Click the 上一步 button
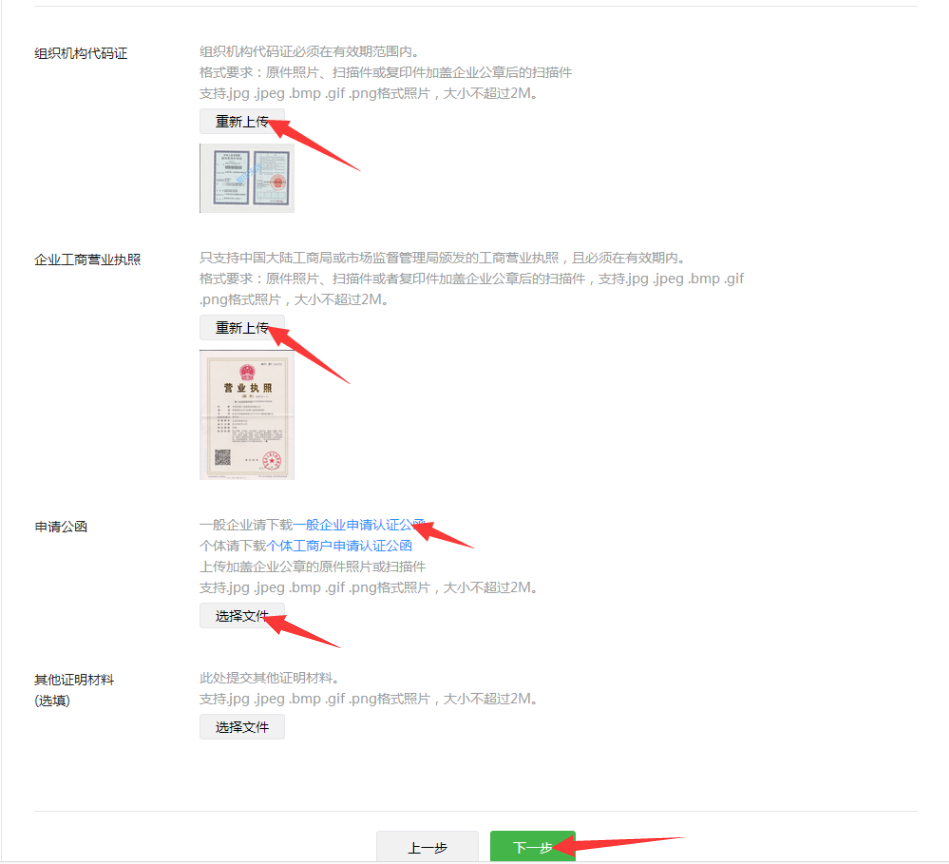Viewport: 949px width, 864px height. (x=427, y=846)
